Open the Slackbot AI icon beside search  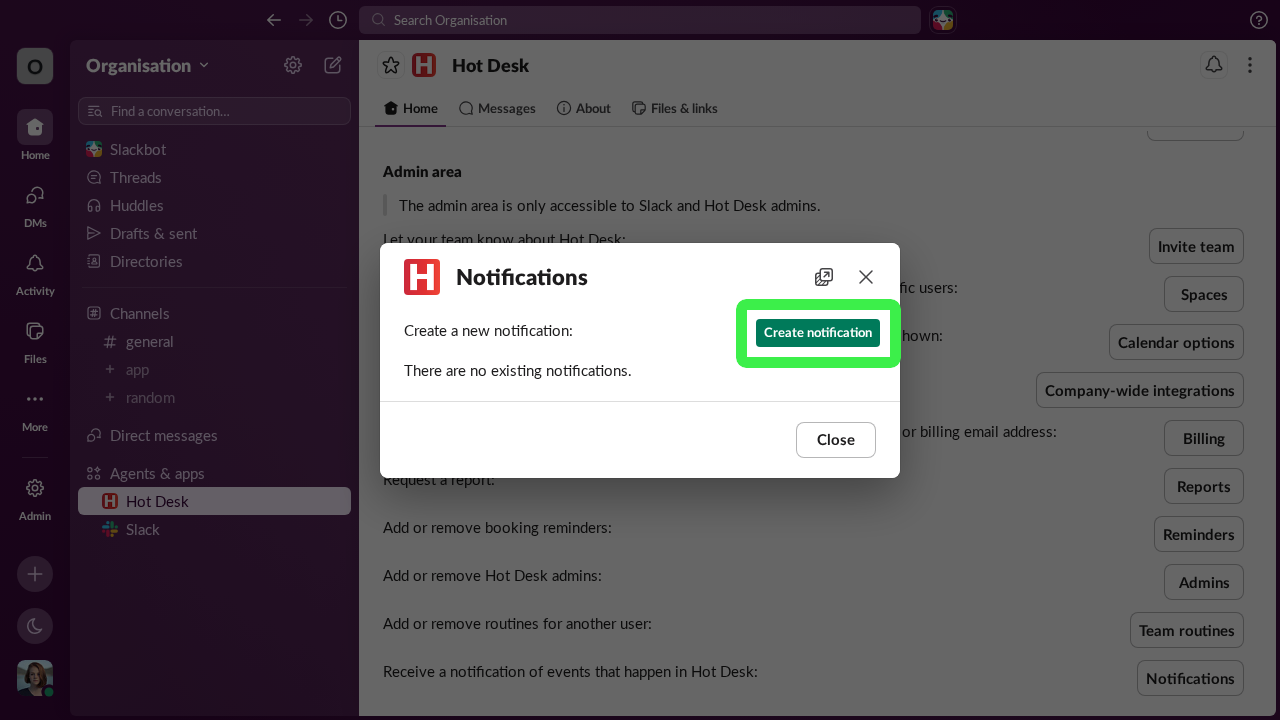click(x=943, y=20)
